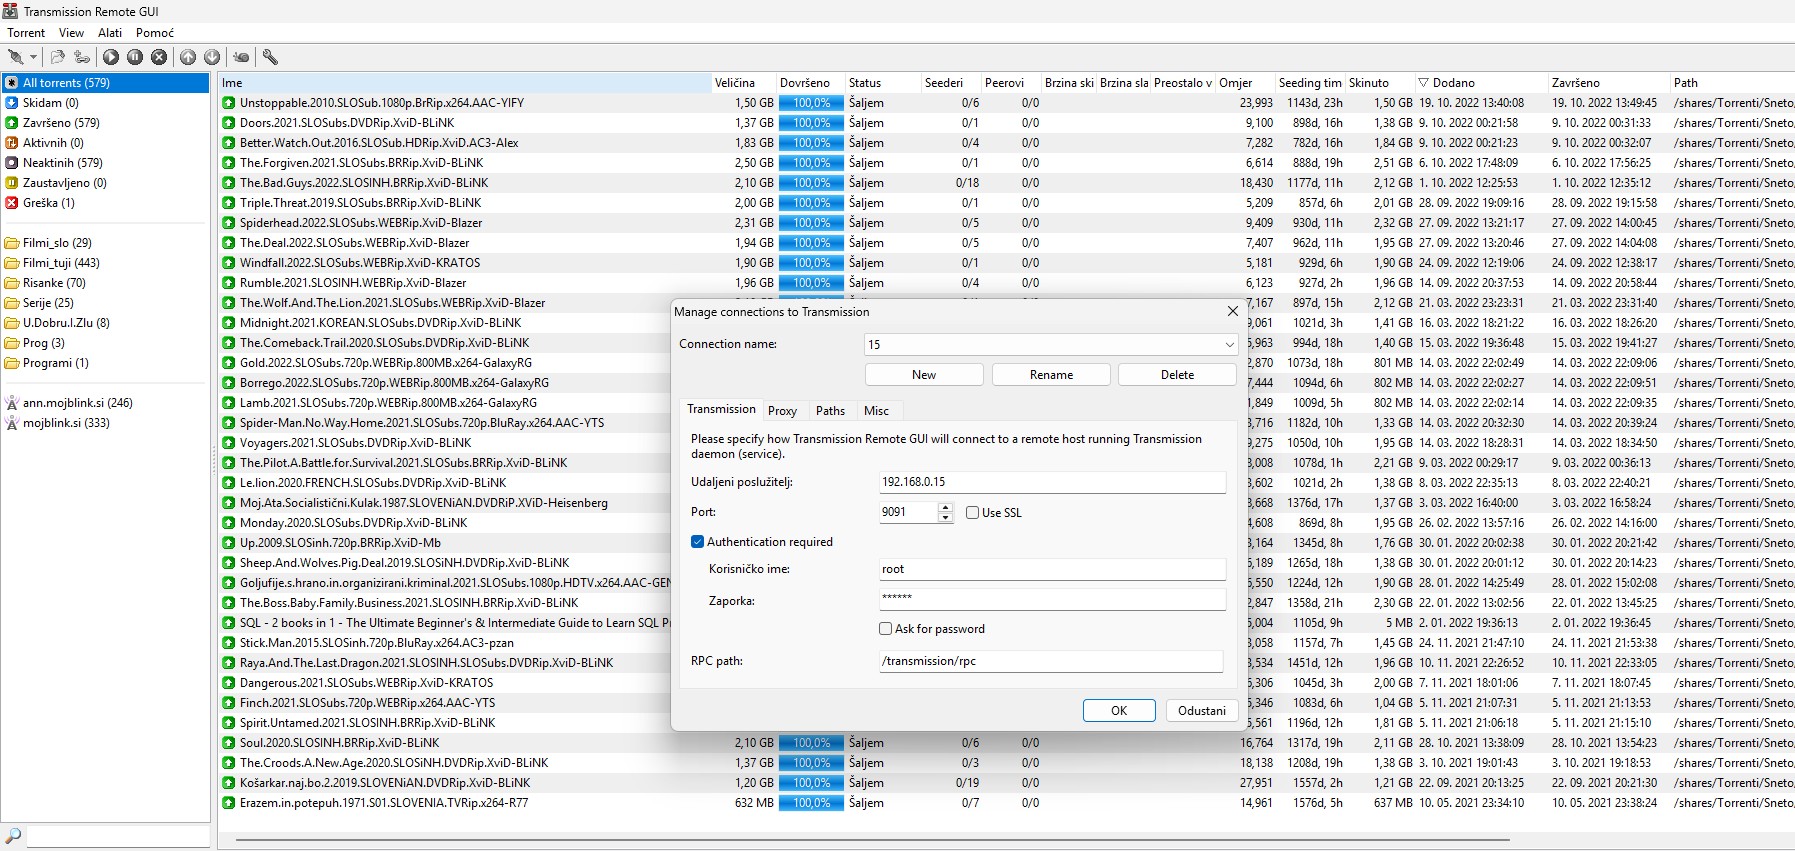Sort by the Dodano column header
Viewport: 1795px width, 851px height.
tap(1480, 83)
